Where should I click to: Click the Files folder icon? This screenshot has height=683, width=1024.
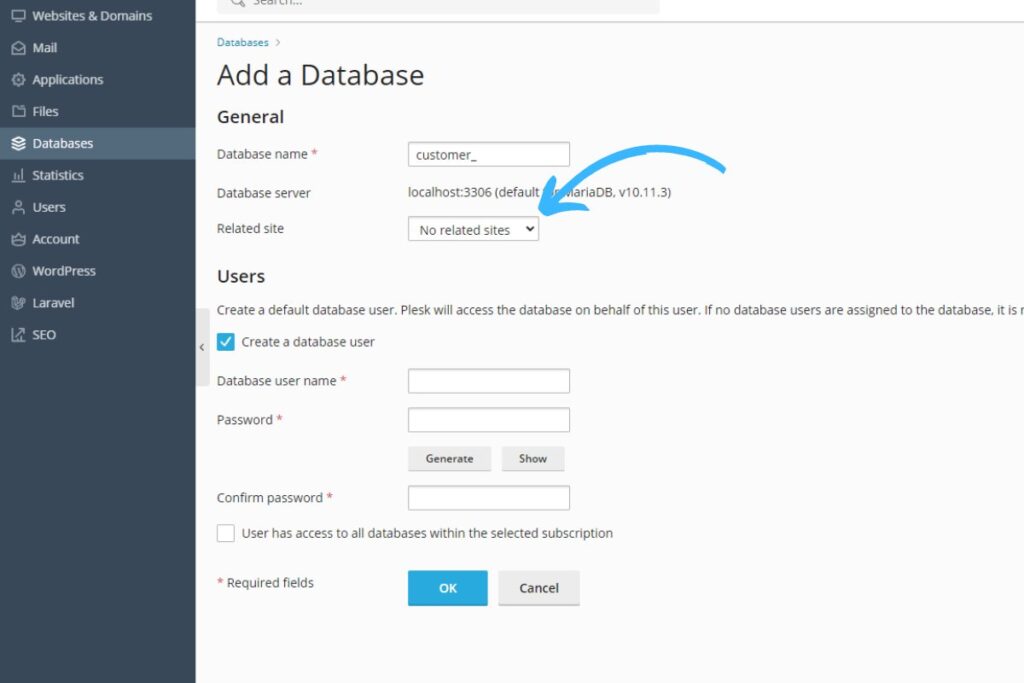pyautogui.click(x=18, y=111)
